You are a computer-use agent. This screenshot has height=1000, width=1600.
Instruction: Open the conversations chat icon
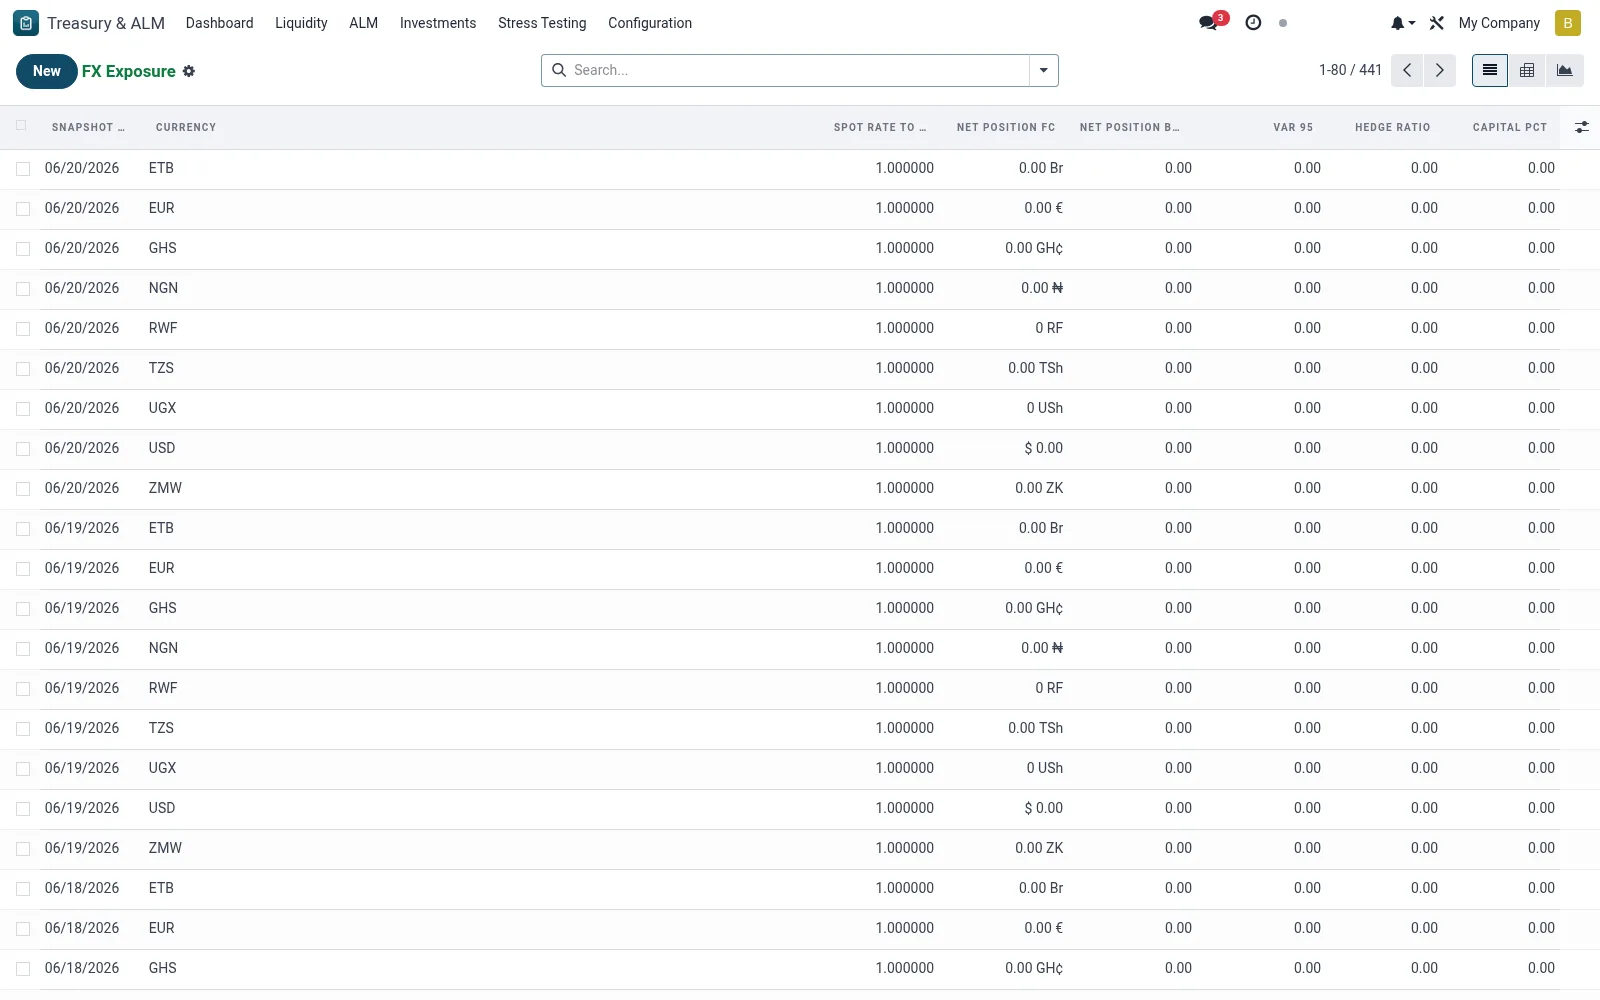[1209, 23]
